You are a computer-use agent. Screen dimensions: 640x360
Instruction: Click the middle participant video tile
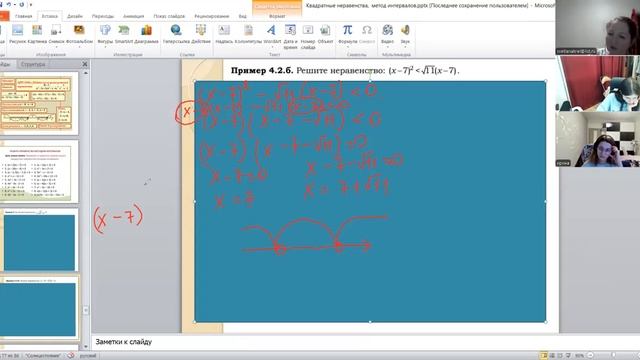(x=598, y=83)
